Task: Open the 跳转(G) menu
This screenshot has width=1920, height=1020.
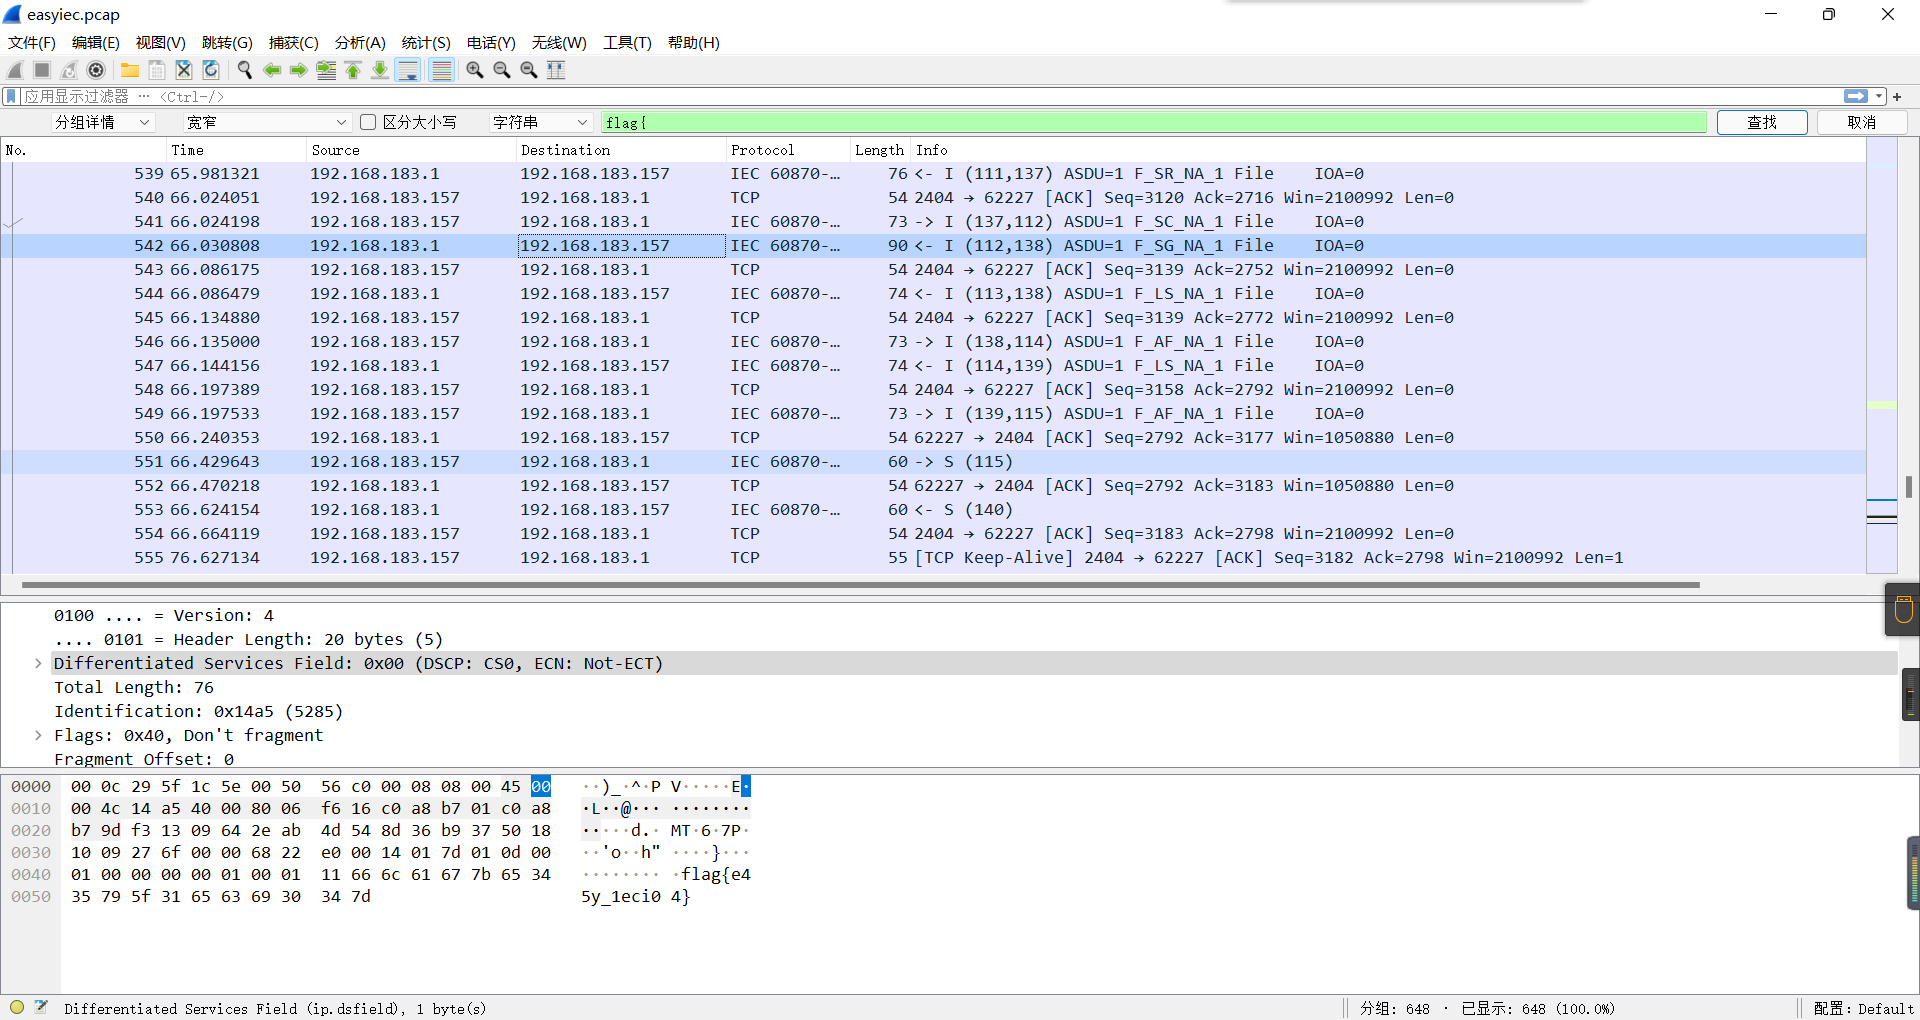Action: click(227, 42)
